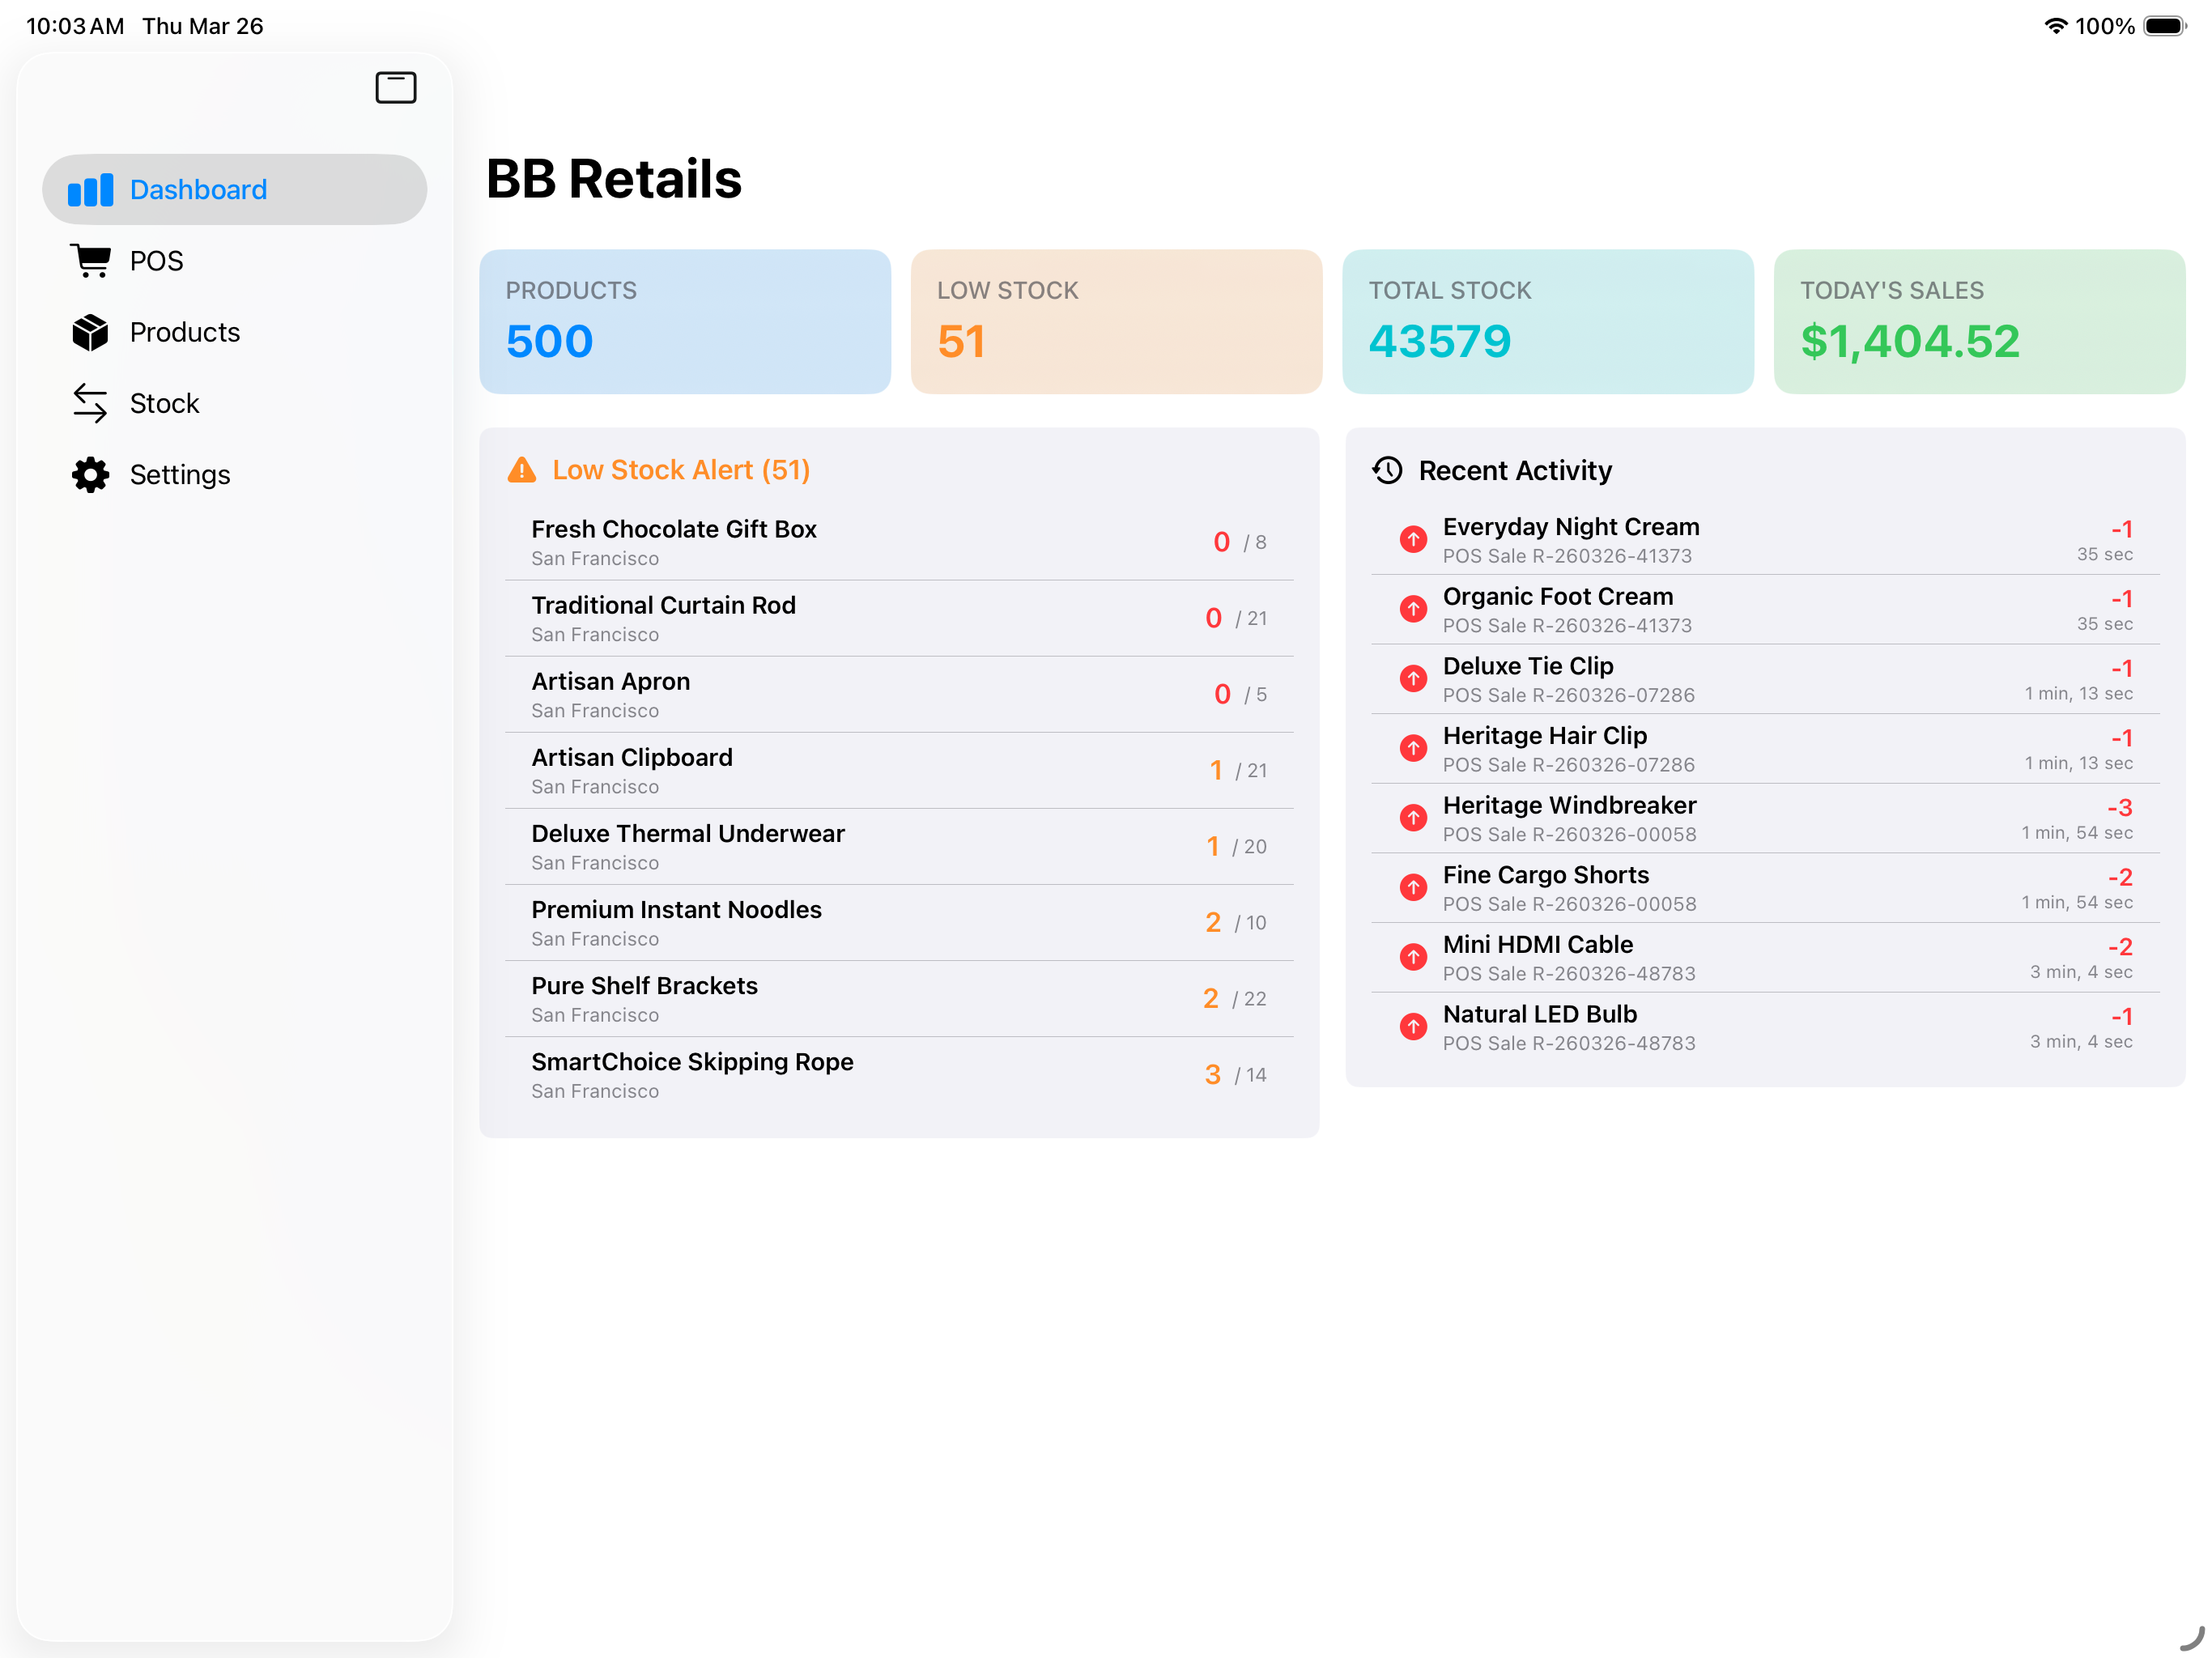Click red arrow icon beside Natural LED Bulb
Image resolution: width=2212 pixels, height=1658 pixels.
pos(1412,1027)
